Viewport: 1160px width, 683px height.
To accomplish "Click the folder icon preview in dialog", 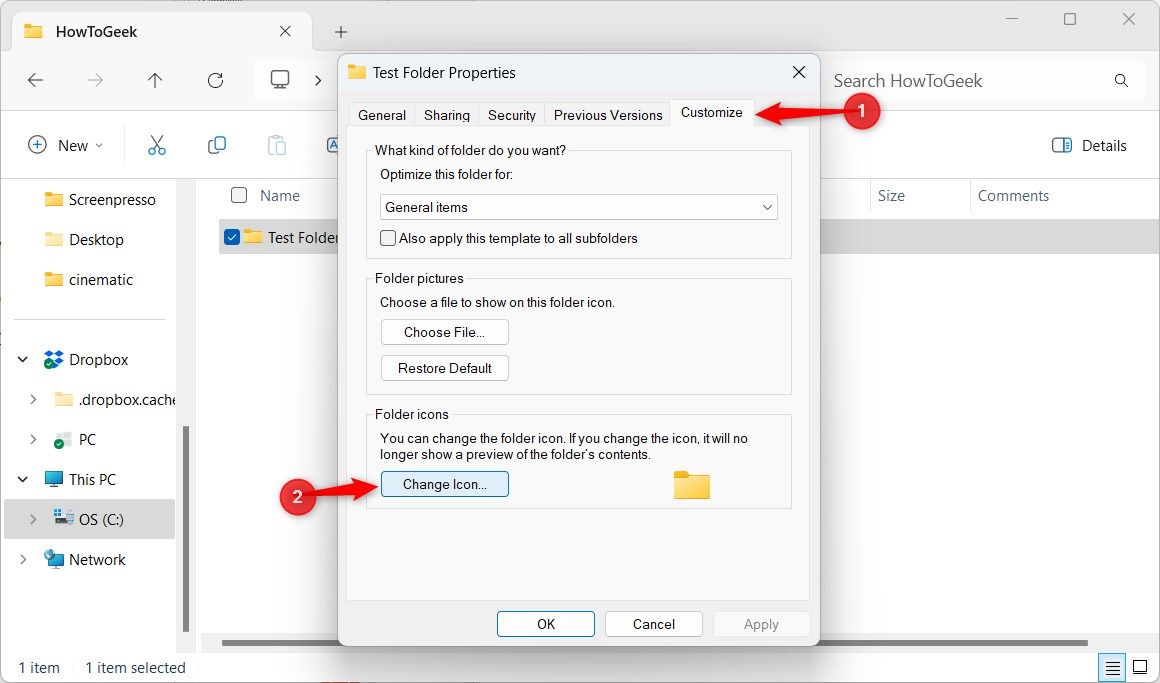I will point(692,485).
